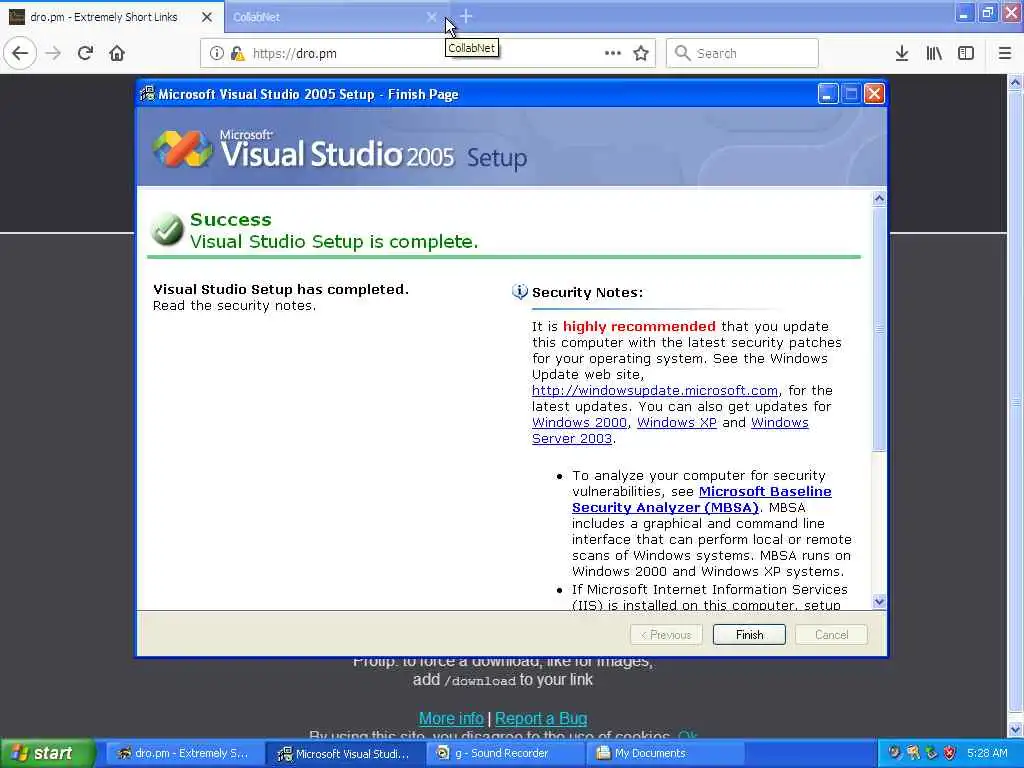This screenshot has width=1024, height=768.
Task: Click the first system tray icon
Action: point(894,753)
